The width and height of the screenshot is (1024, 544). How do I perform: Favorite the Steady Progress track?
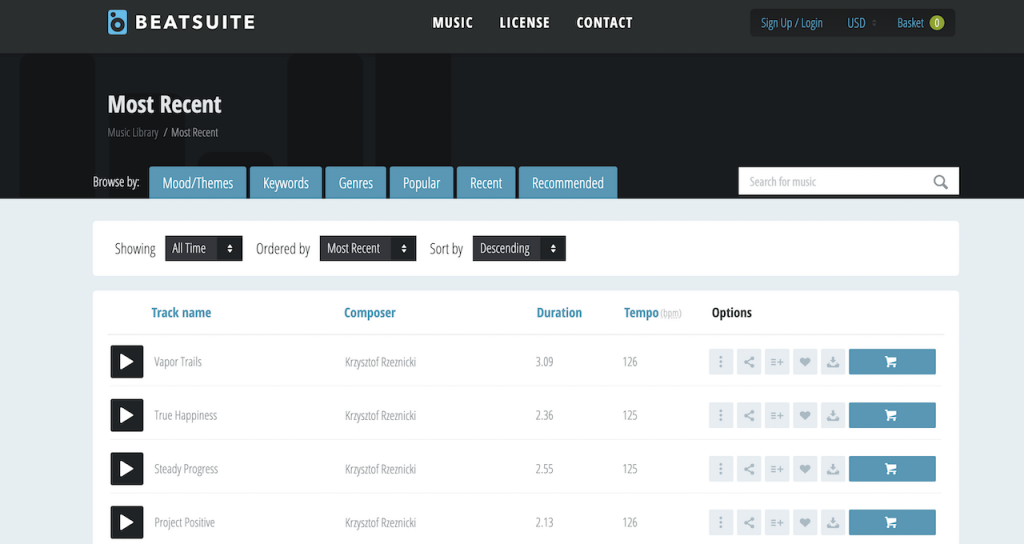805,469
